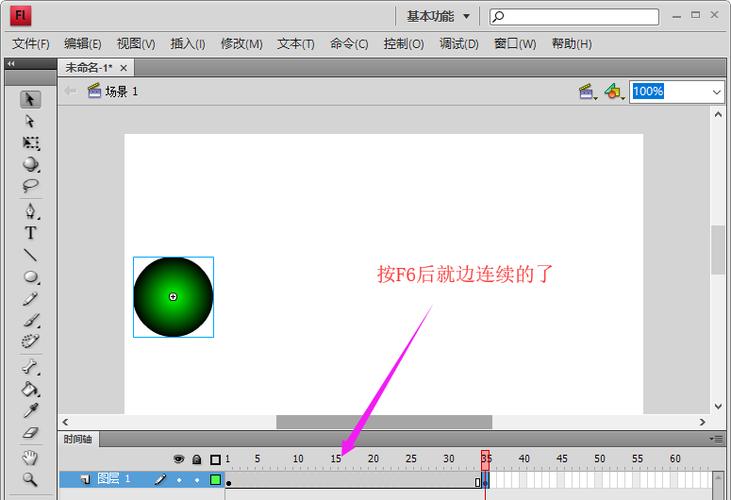This screenshot has height=500, width=731.
Task: Toggle show all layers as outlines
Action: [x=215, y=459]
